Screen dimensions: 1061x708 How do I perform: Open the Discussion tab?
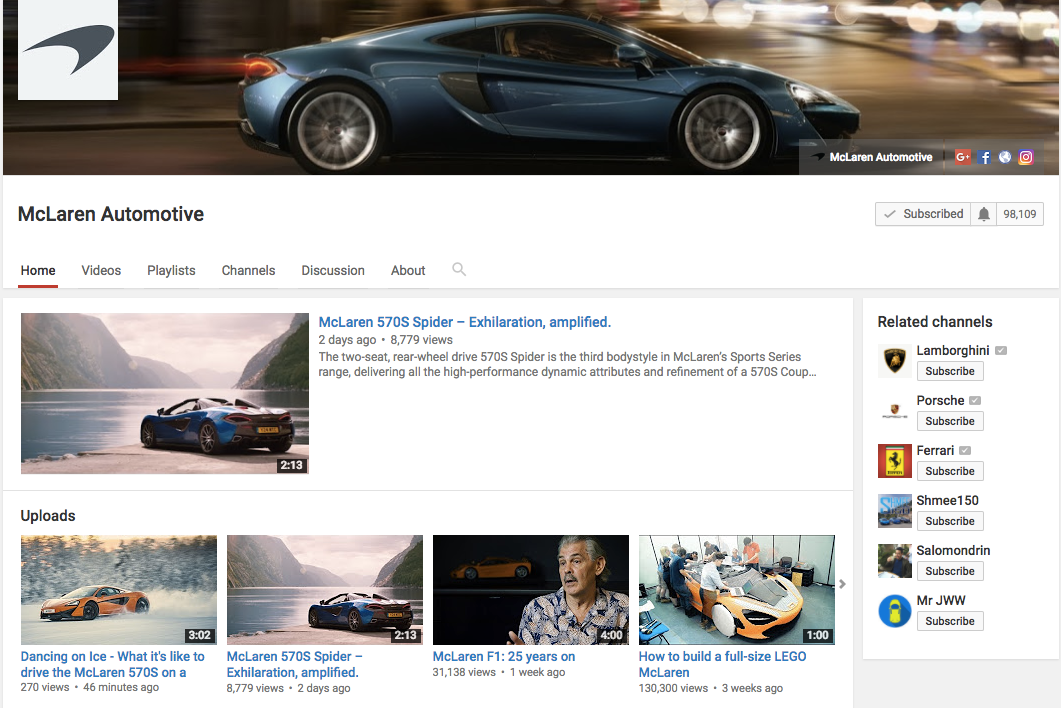[x=333, y=271]
